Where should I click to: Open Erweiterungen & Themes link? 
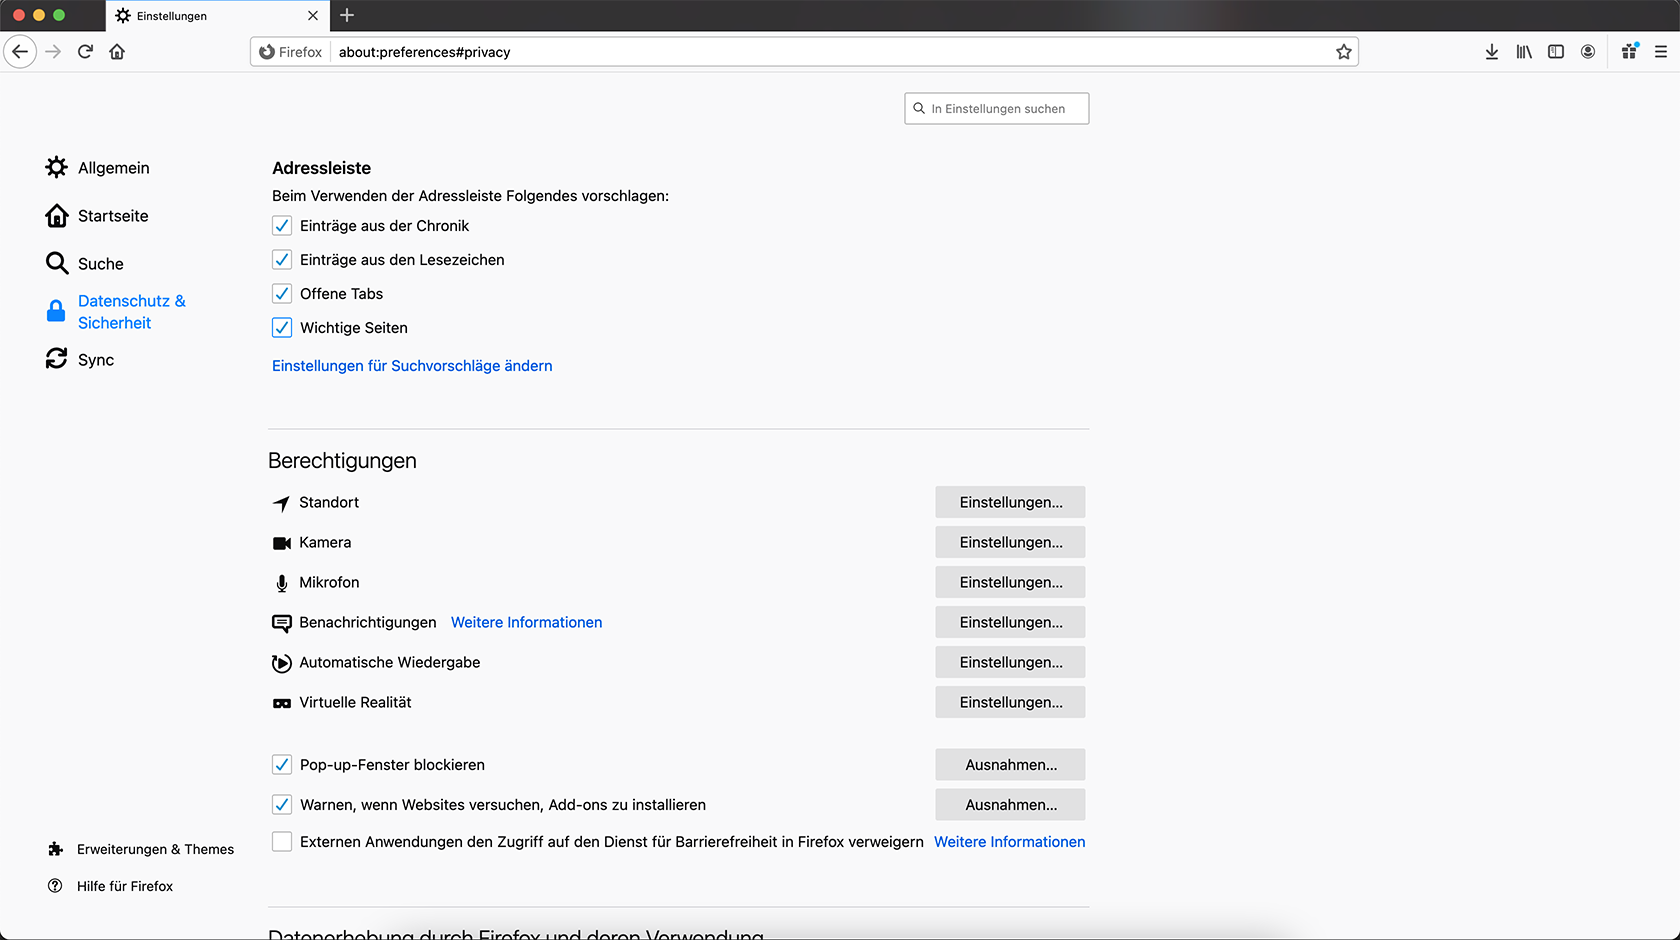point(155,849)
